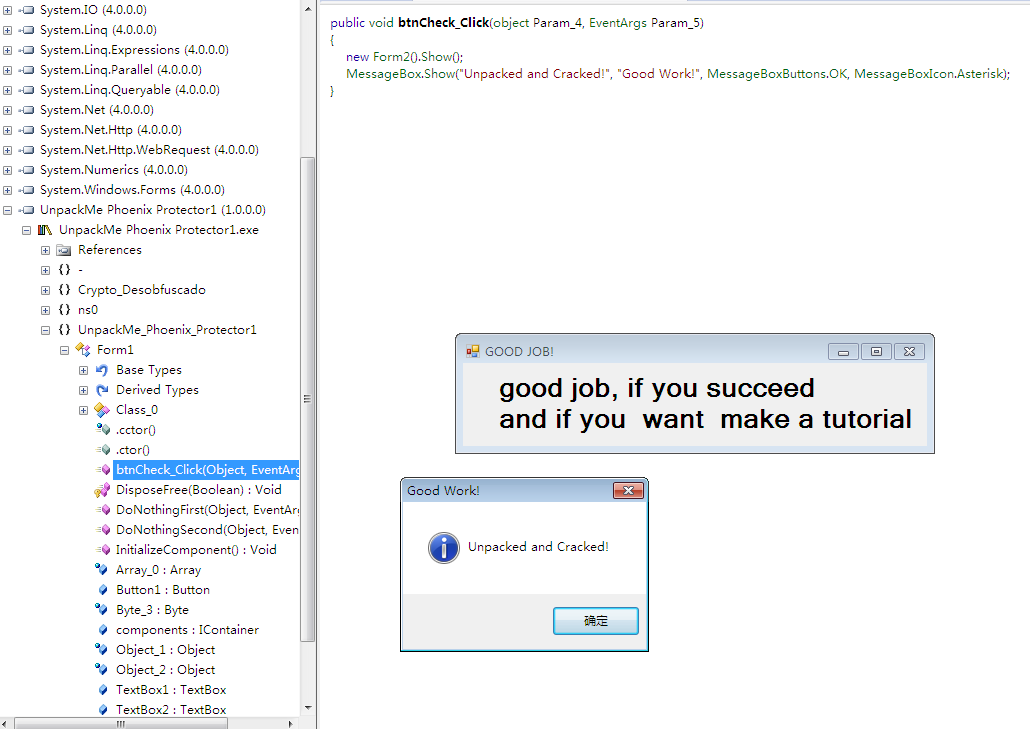Click the blue info icon in the message box
Viewport: 1030px width, 729px height.
[x=443, y=547]
